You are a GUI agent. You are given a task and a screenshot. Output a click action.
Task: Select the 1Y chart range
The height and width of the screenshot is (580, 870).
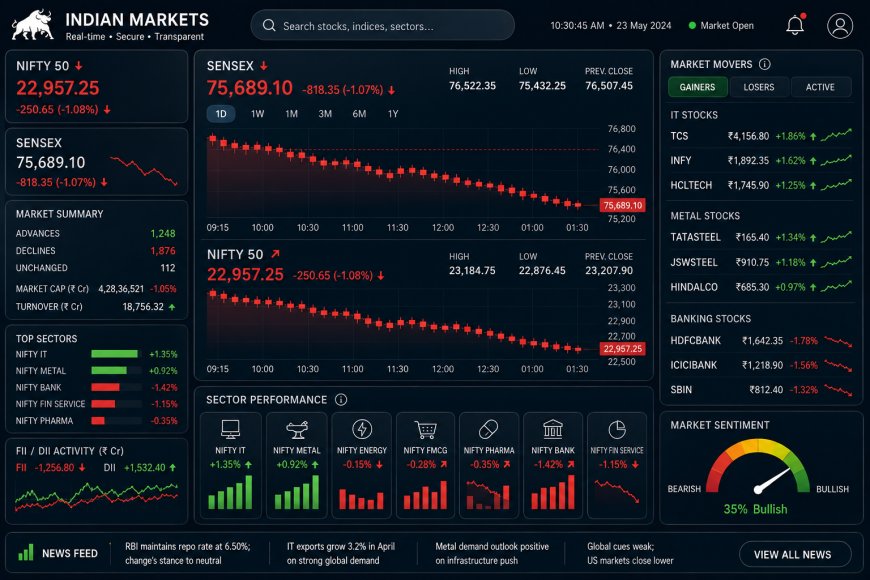pyautogui.click(x=393, y=114)
